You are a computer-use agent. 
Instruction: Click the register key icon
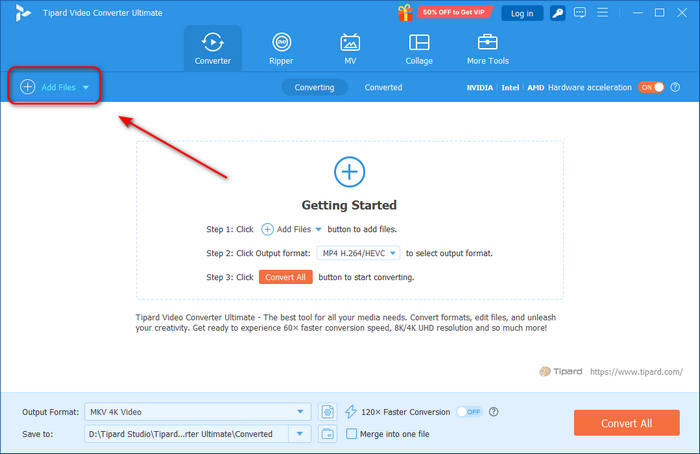coord(558,13)
